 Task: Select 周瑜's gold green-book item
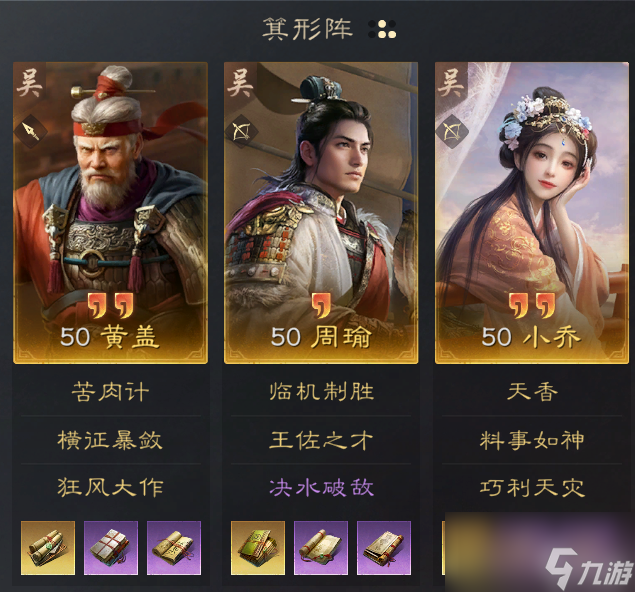[258, 548]
